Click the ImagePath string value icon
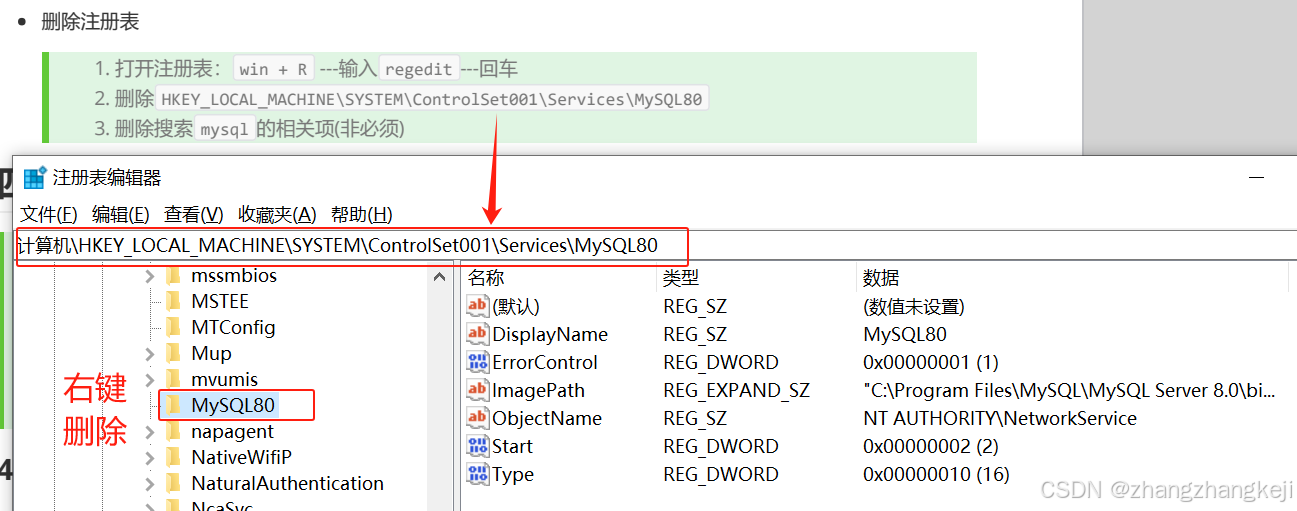Image resolution: width=1297 pixels, height=511 pixels. pos(478,390)
